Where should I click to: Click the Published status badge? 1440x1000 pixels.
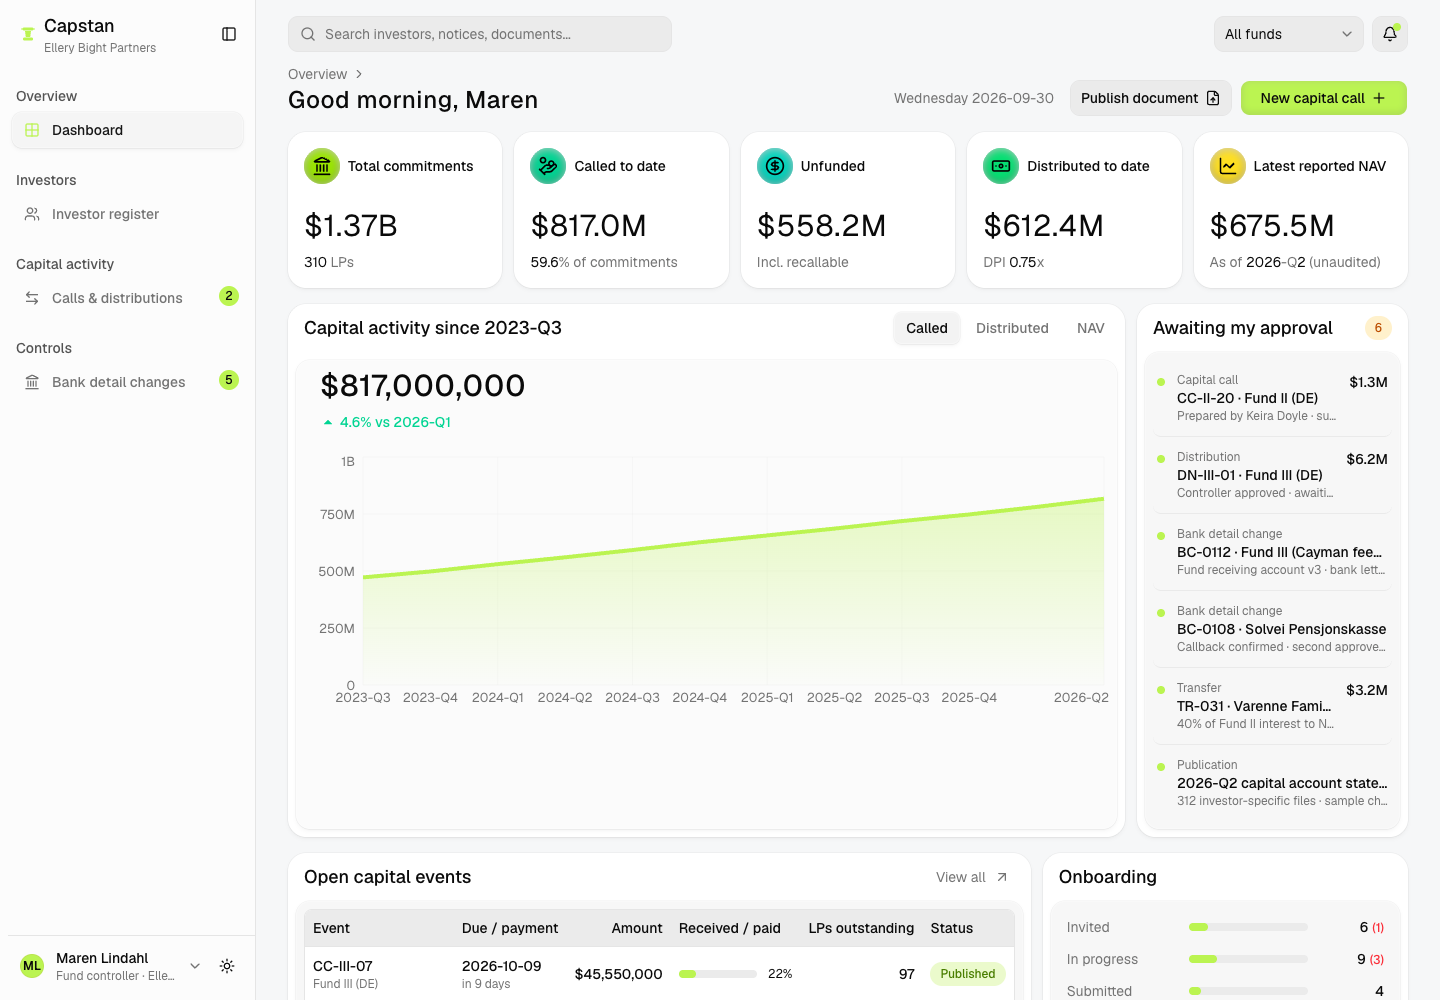[x=967, y=974]
